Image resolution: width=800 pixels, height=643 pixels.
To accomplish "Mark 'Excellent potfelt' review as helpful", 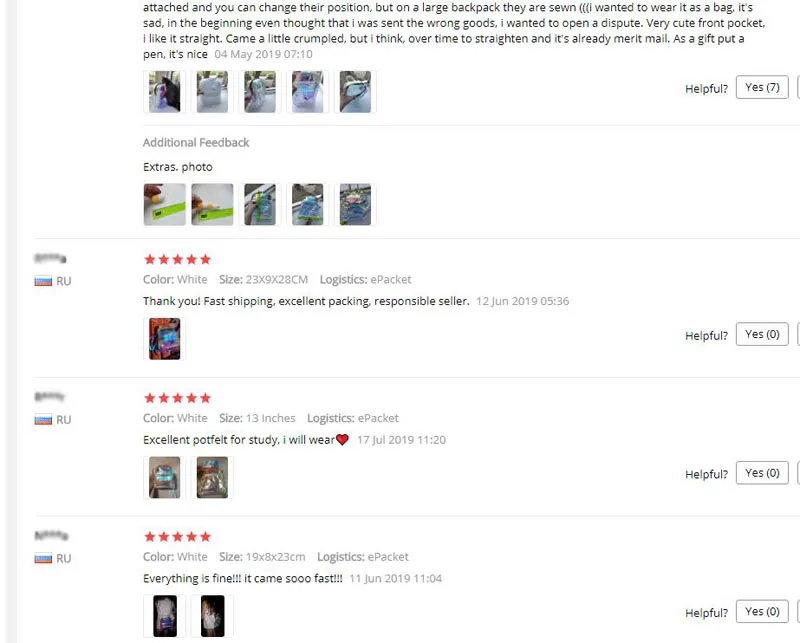I will click(762, 473).
